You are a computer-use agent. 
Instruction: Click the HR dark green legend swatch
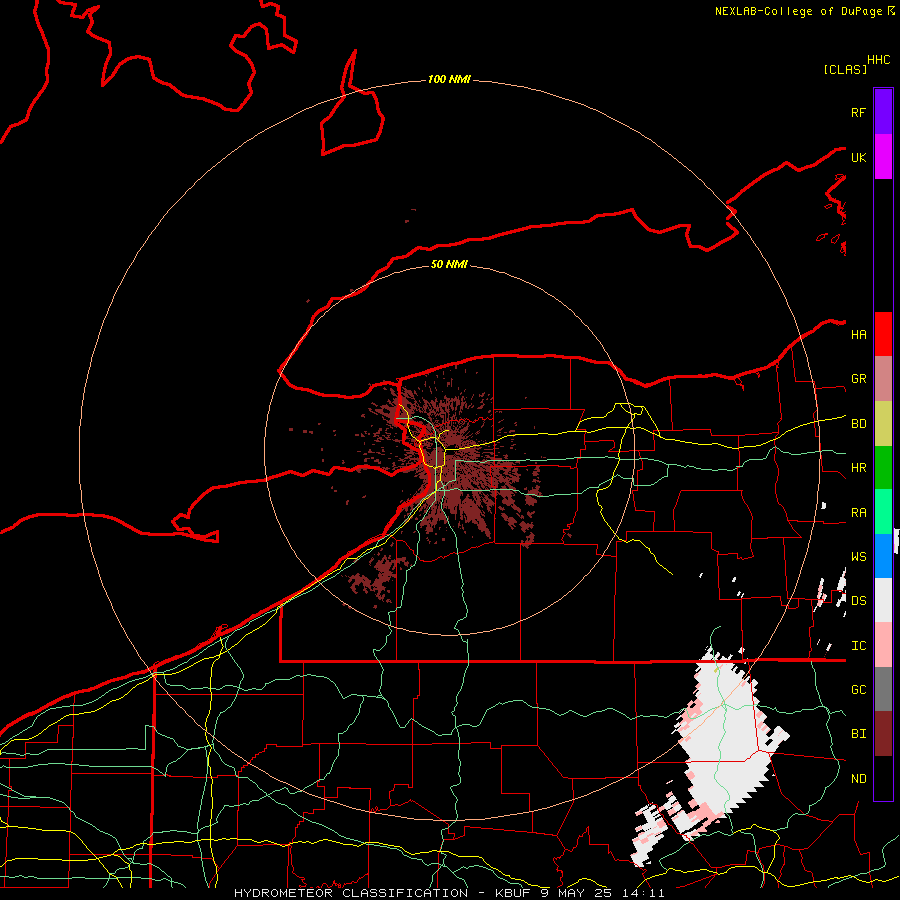(x=883, y=468)
